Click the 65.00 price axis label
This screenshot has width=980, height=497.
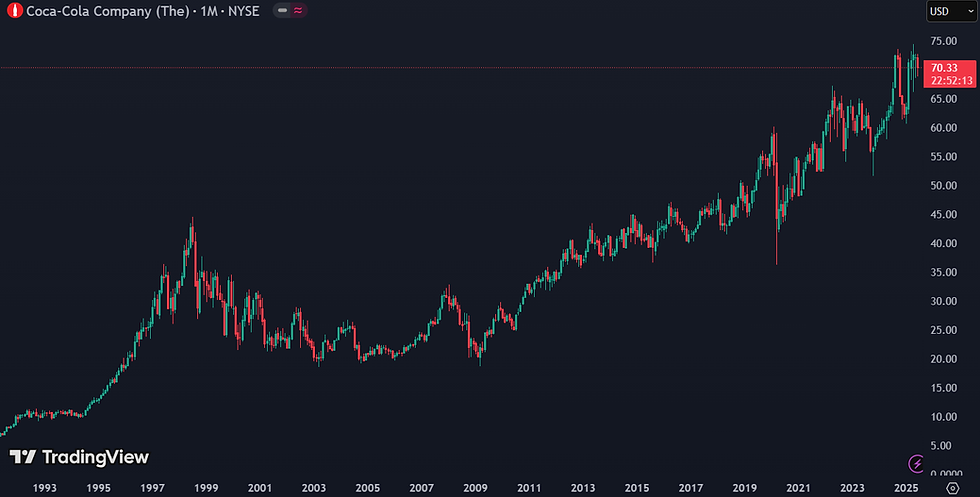tap(944, 99)
